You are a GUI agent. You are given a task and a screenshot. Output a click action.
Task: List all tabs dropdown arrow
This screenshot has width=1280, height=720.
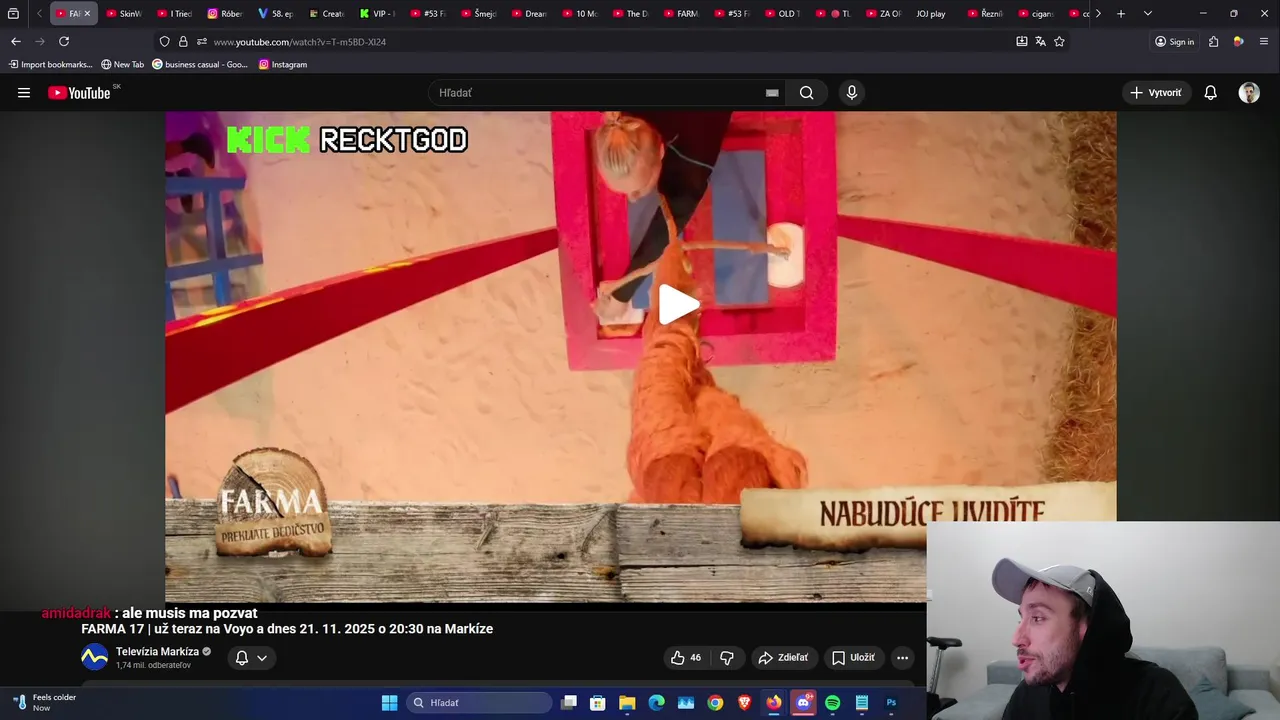(x=1147, y=13)
